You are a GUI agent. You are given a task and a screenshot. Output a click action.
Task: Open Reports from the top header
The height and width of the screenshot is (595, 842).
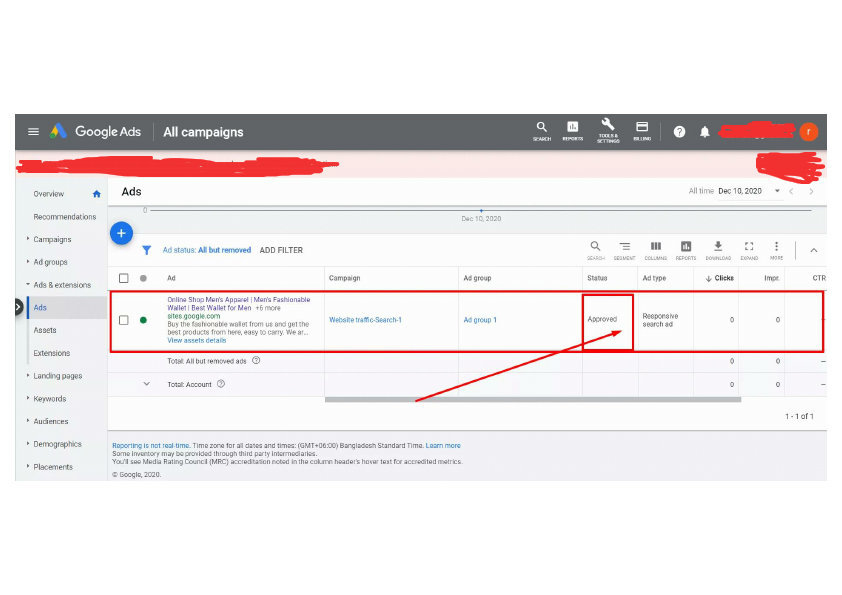click(572, 130)
